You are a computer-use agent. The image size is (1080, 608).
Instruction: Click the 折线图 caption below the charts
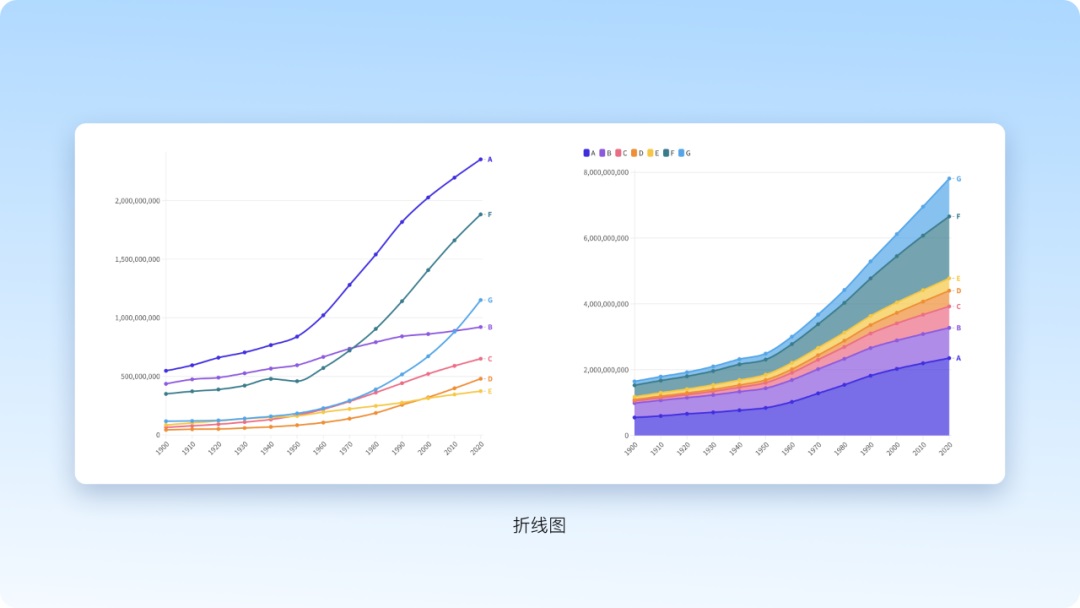(540, 525)
